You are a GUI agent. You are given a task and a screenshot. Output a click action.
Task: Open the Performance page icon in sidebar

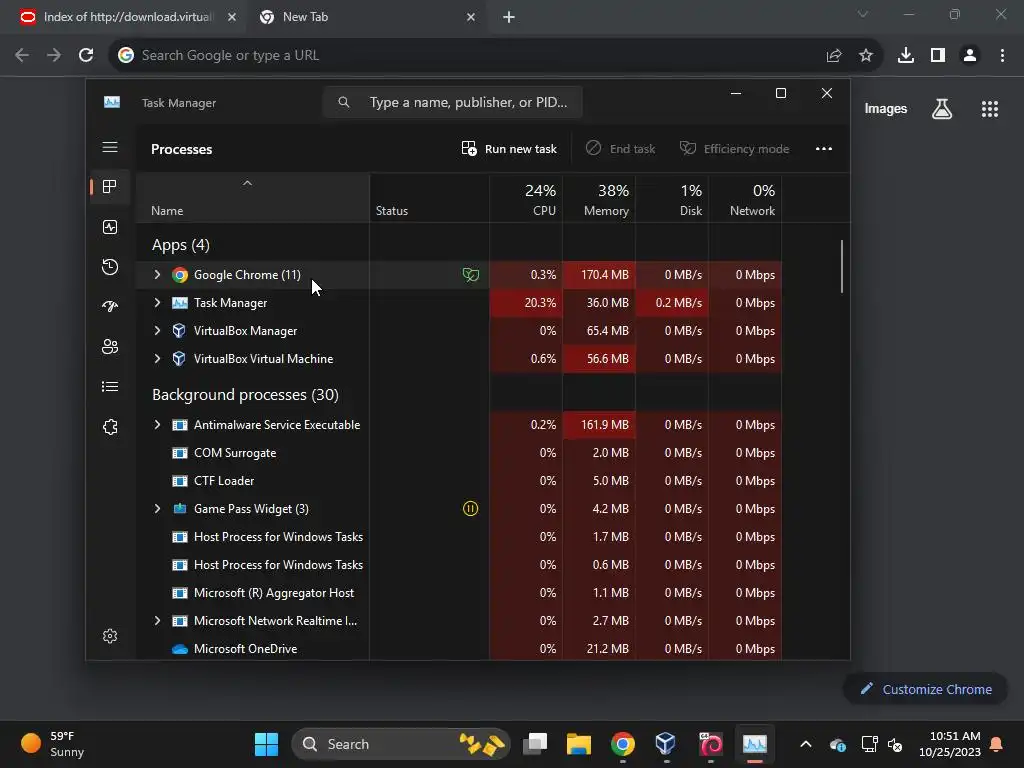[x=110, y=227]
